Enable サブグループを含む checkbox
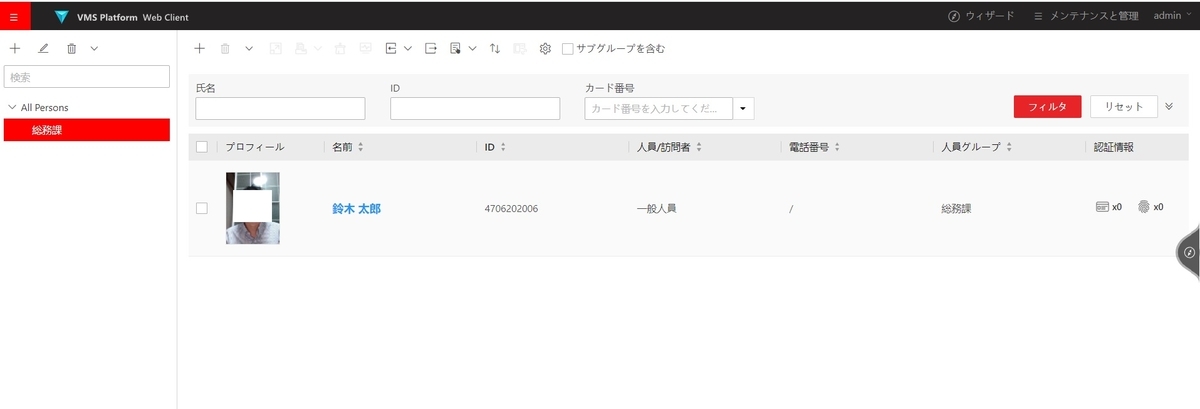The image size is (1200, 409). coord(568,48)
